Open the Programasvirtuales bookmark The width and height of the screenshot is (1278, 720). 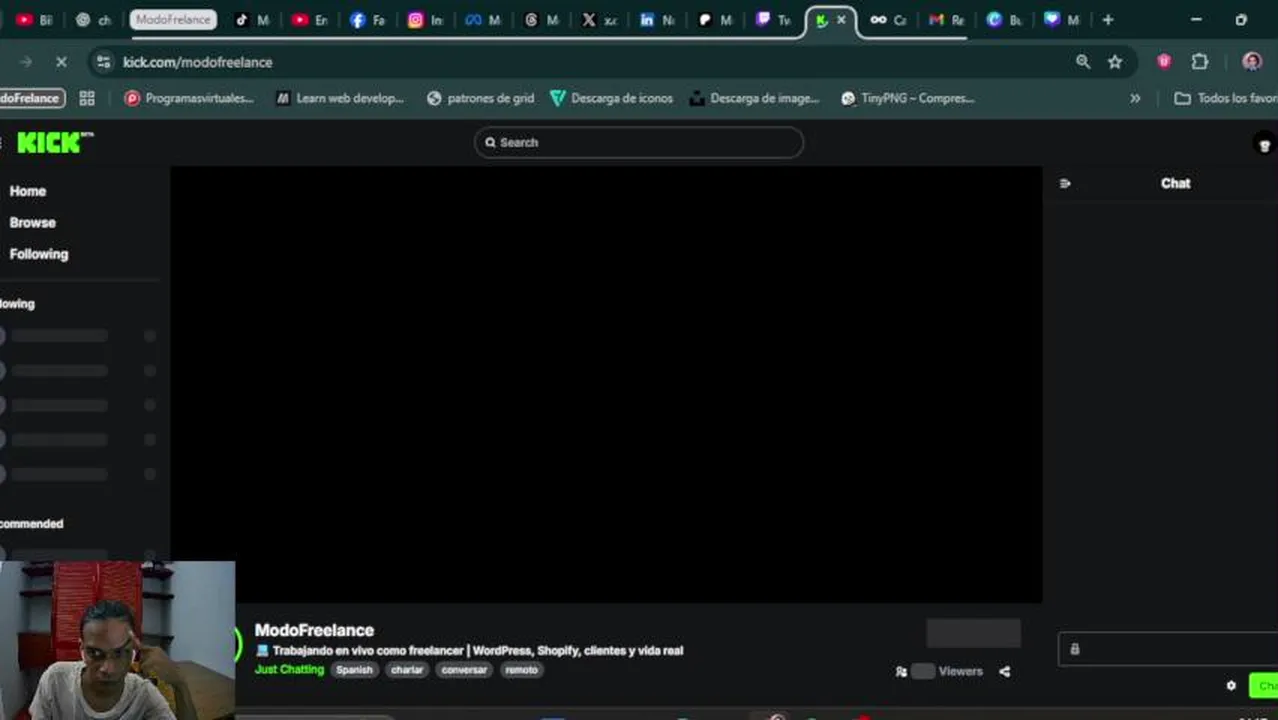click(x=188, y=98)
